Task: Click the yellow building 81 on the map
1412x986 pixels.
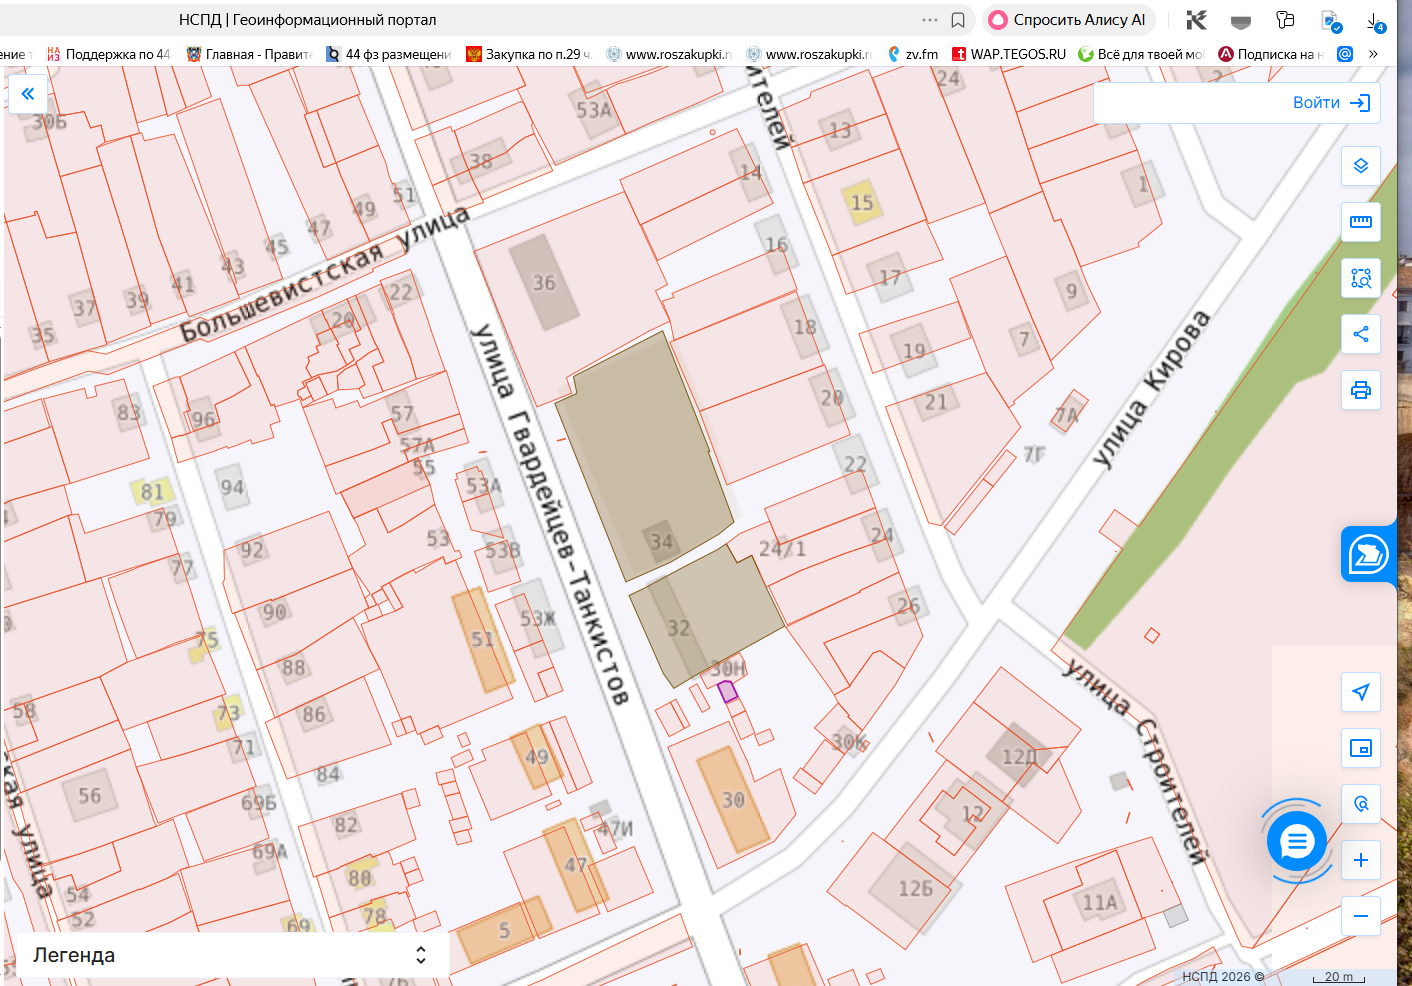Action: point(152,491)
